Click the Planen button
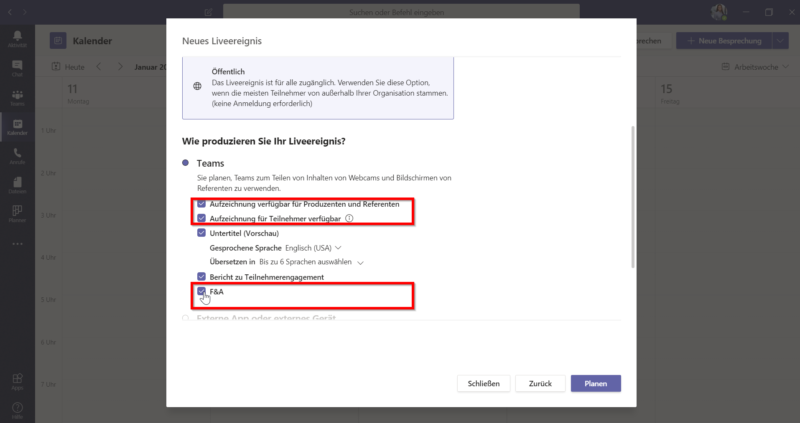This screenshot has height=423, width=800. click(x=596, y=384)
